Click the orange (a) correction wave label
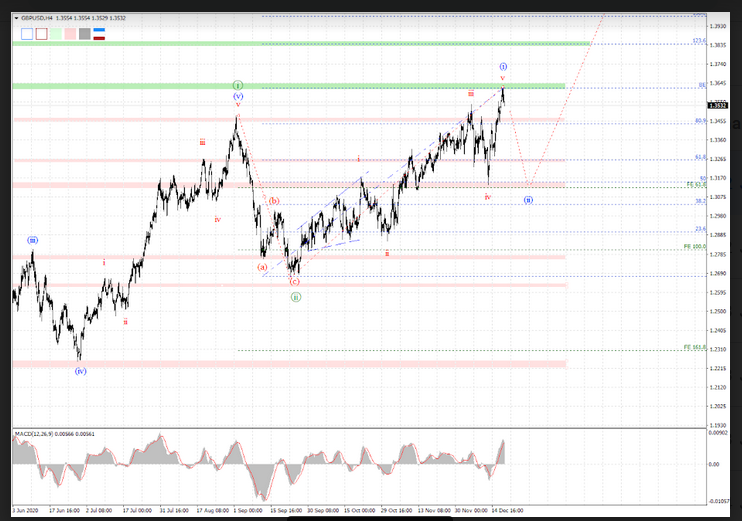The height and width of the screenshot is (521, 742). pyautogui.click(x=263, y=267)
